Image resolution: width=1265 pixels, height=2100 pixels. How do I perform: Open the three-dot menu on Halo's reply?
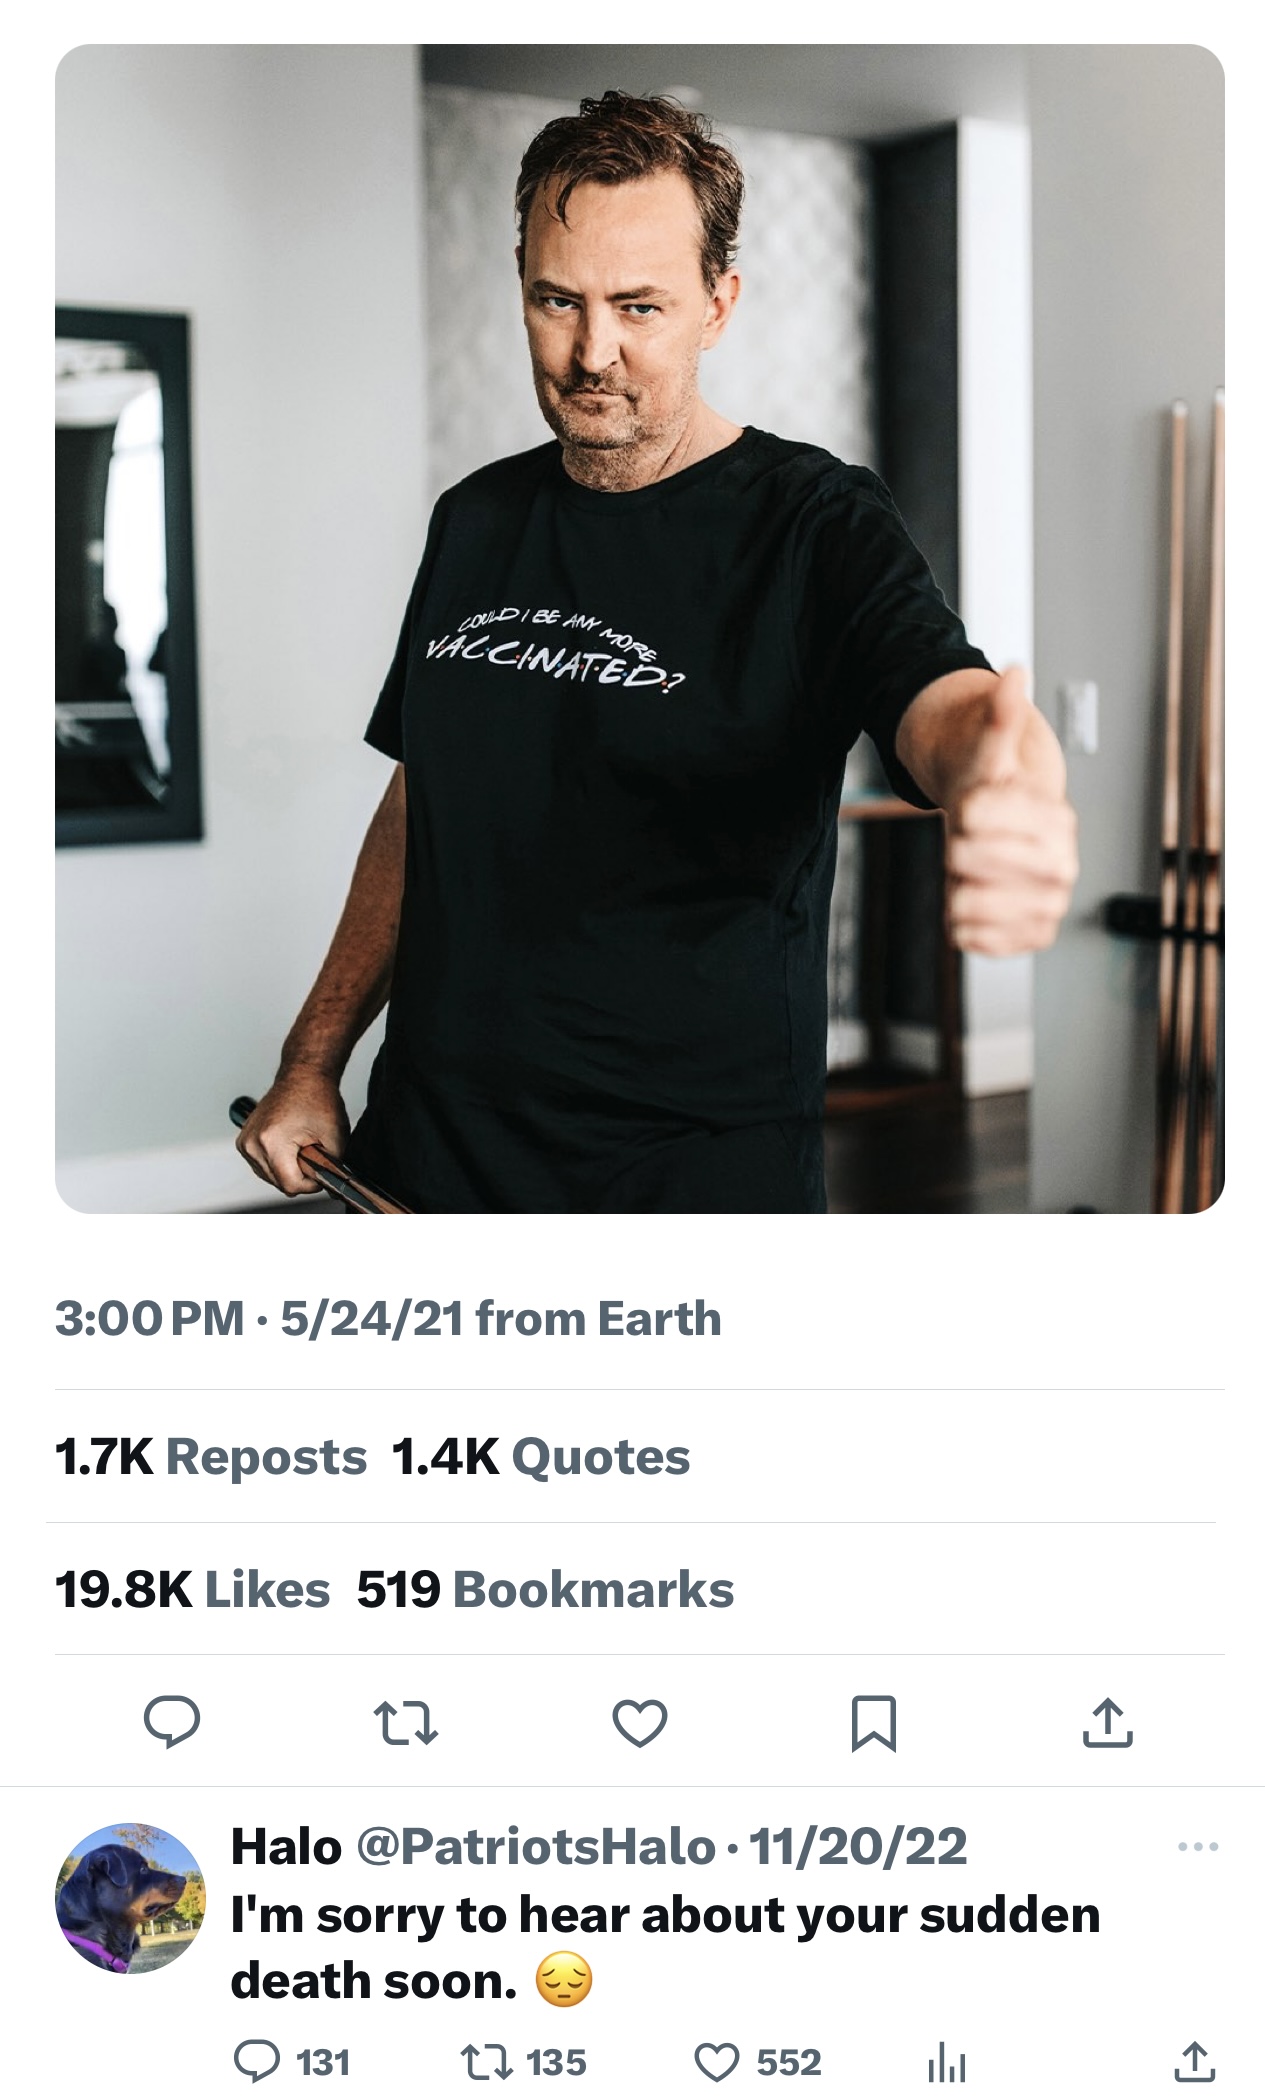click(x=1198, y=1846)
